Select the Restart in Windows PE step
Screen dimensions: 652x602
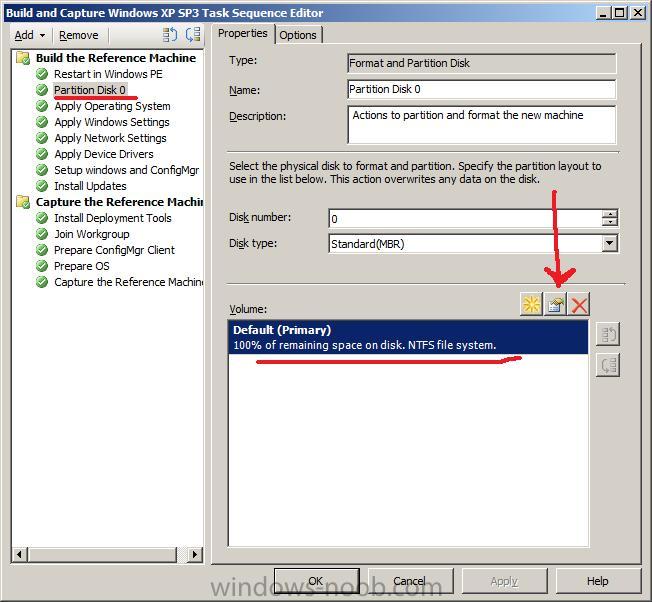pyautogui.click(x=108, y=74)
